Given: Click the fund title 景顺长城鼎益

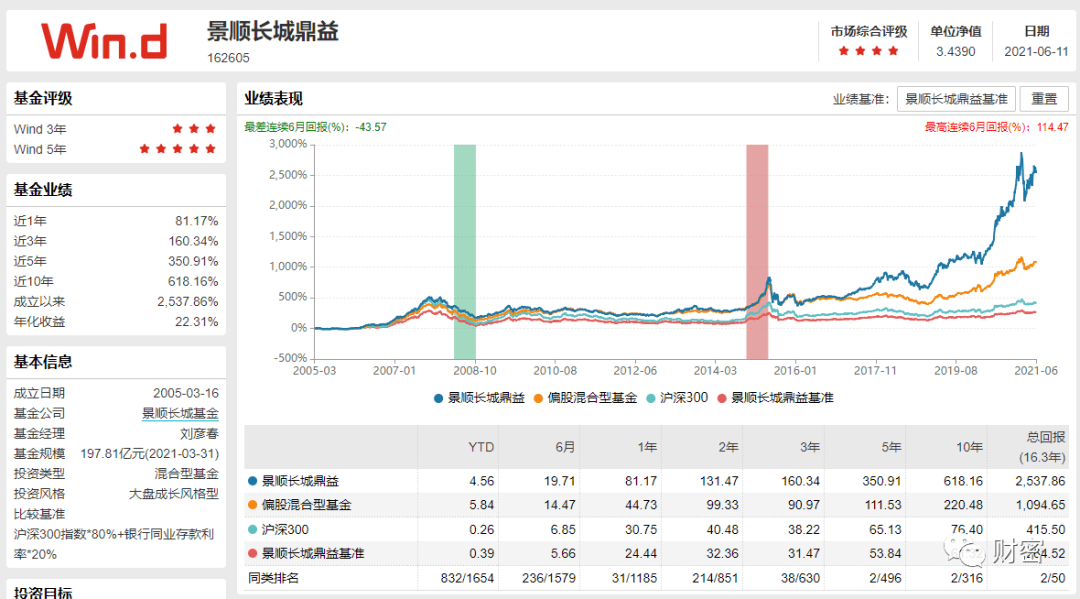Looking at the screenshot, I should [x=273, y=32].
